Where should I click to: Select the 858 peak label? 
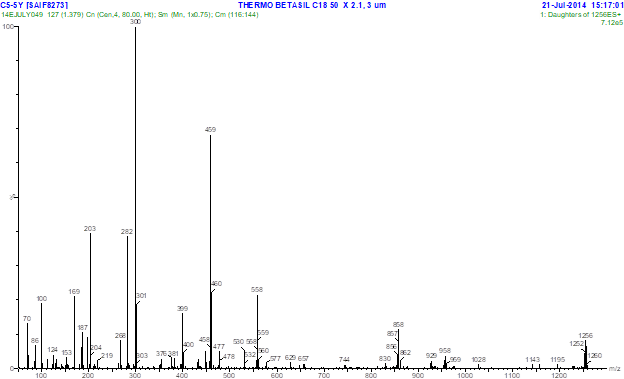398,324
